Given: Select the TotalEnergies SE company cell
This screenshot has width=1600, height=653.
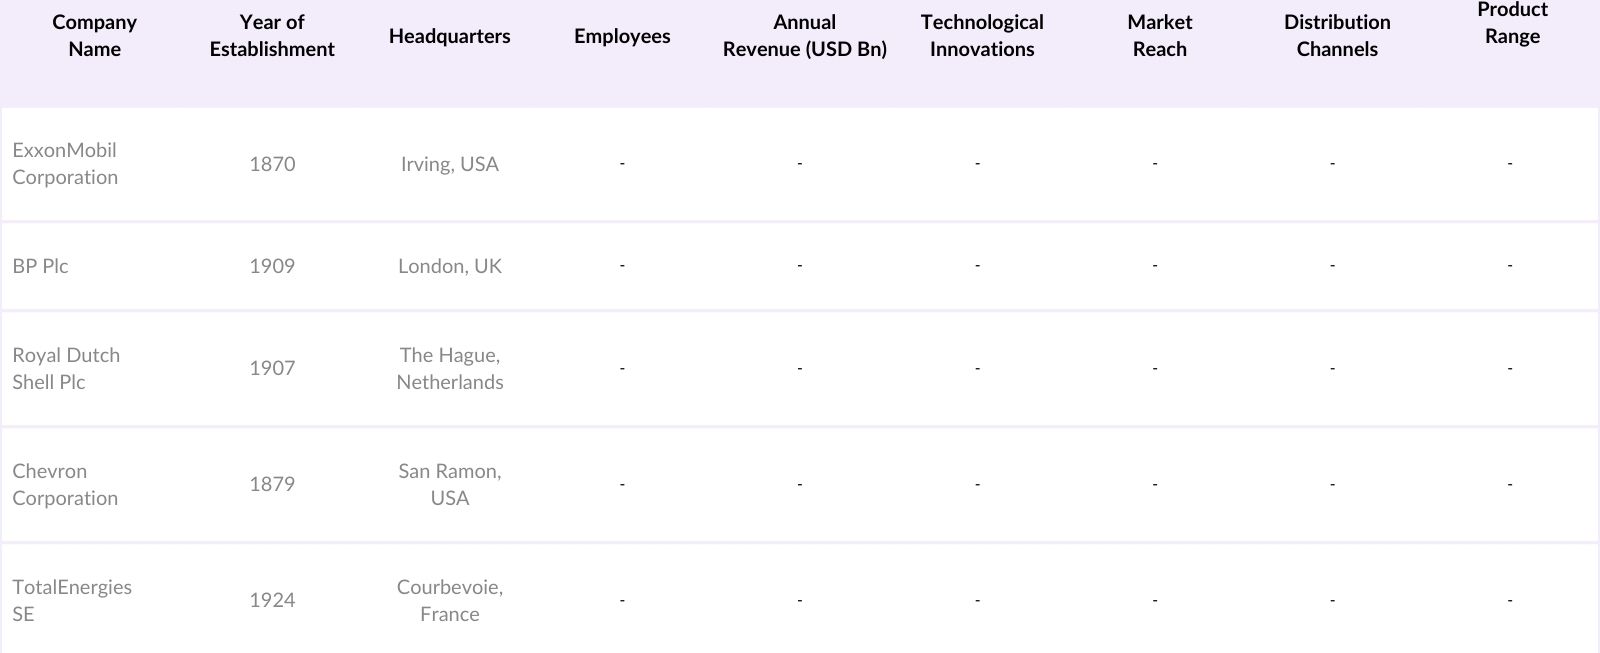Looking at the screenshot, I should (x=72, y=600).
